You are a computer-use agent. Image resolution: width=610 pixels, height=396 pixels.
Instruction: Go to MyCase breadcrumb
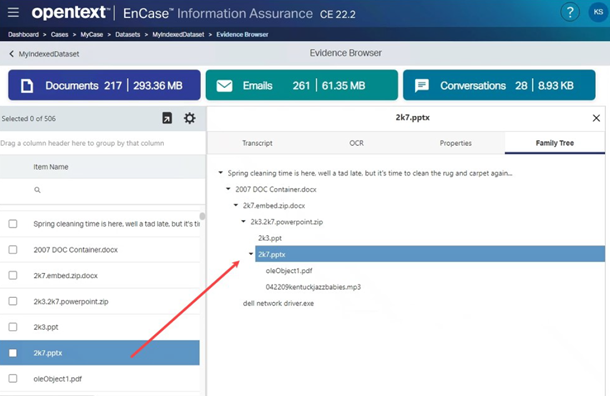click(92, 35)
